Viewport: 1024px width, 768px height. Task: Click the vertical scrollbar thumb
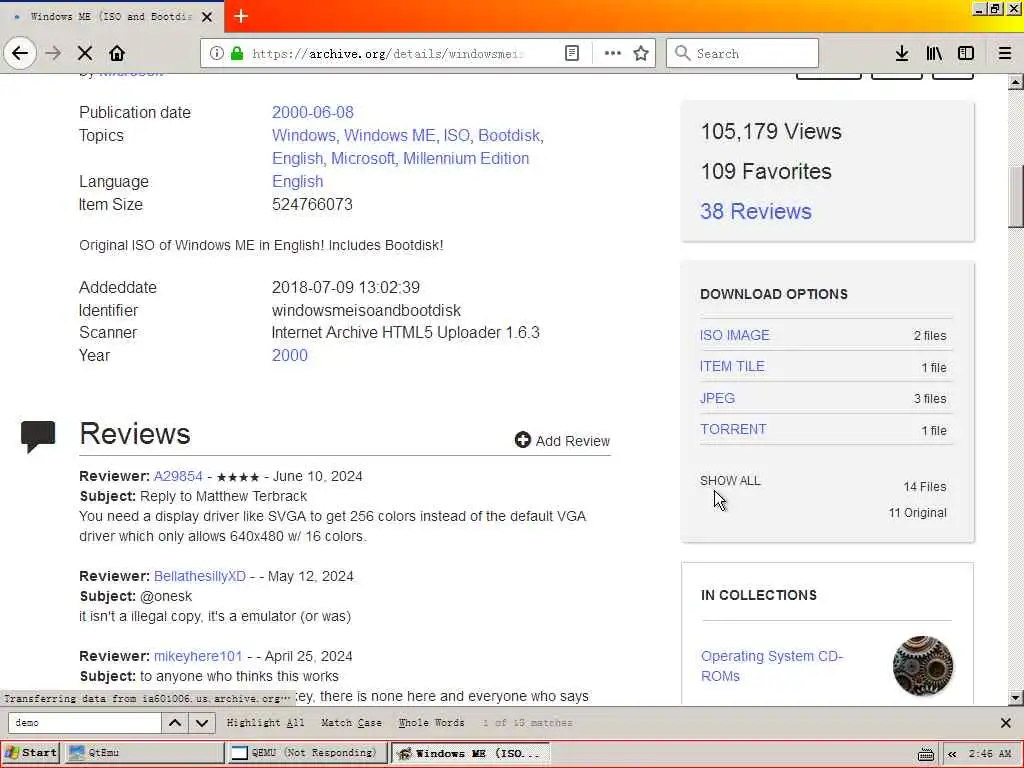click(1016, 197)
